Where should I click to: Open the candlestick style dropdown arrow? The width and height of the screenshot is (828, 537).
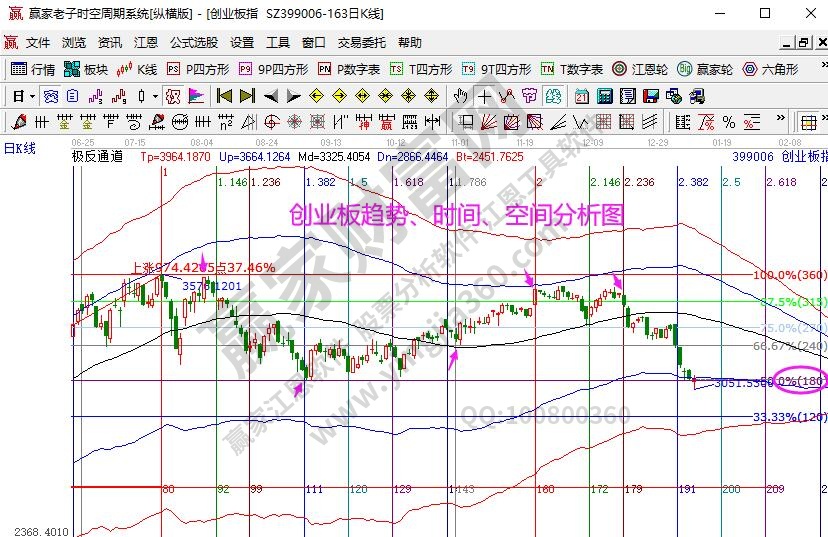154,96
